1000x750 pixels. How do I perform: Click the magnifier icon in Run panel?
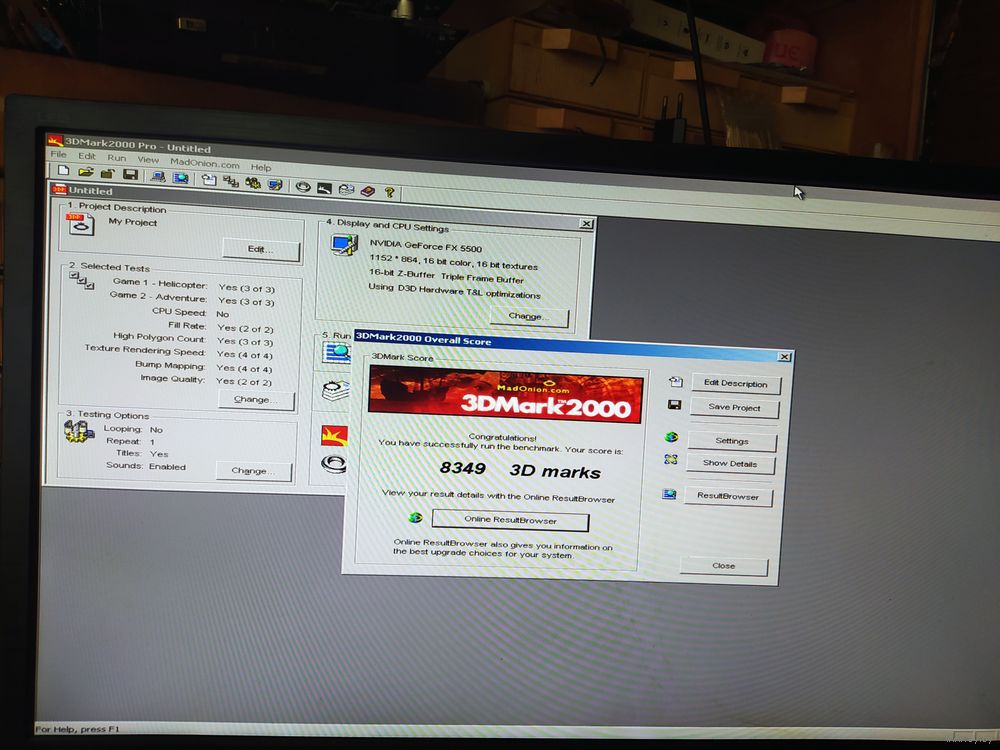pos(336,351)
